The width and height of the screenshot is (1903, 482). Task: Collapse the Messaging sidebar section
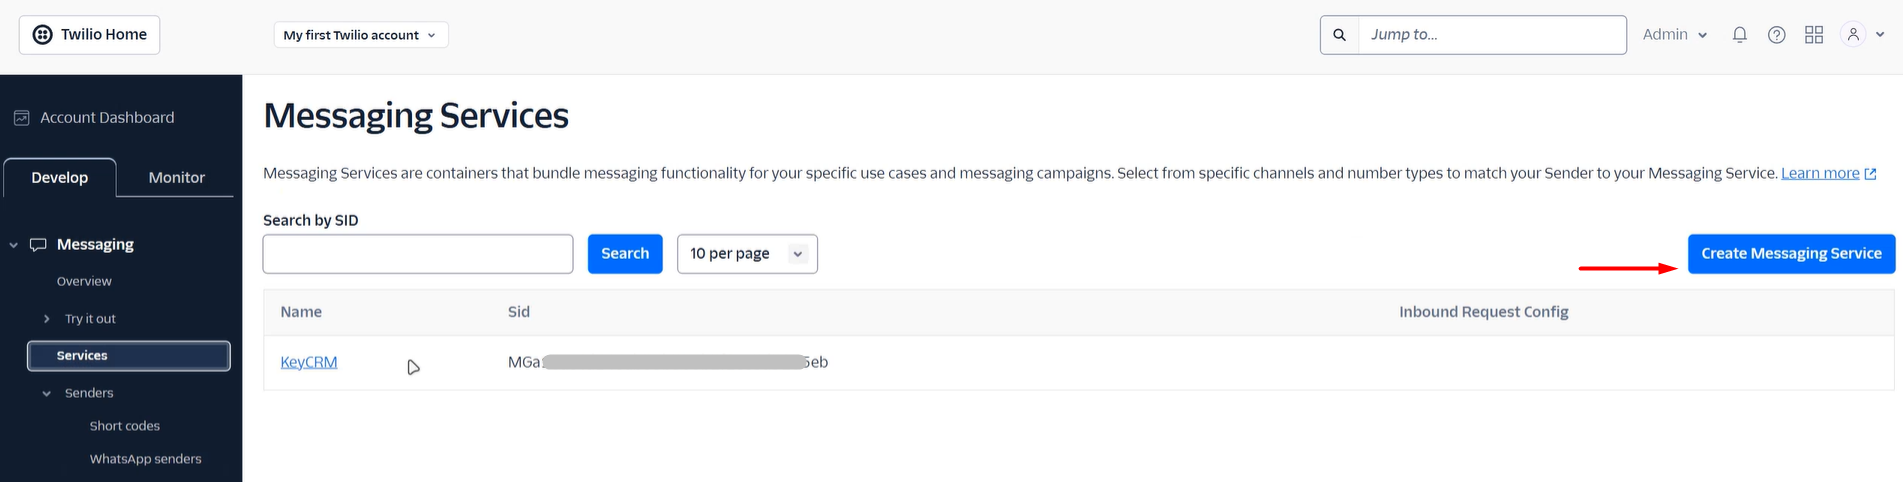tap(13, 245)
